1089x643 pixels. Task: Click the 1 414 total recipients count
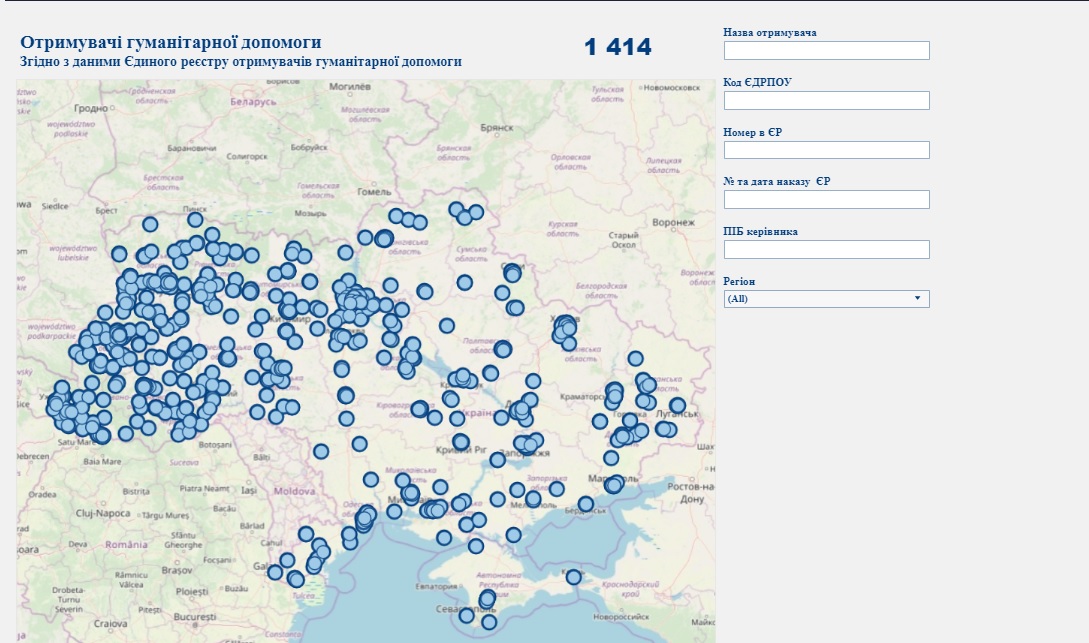[x=617, y=47]
